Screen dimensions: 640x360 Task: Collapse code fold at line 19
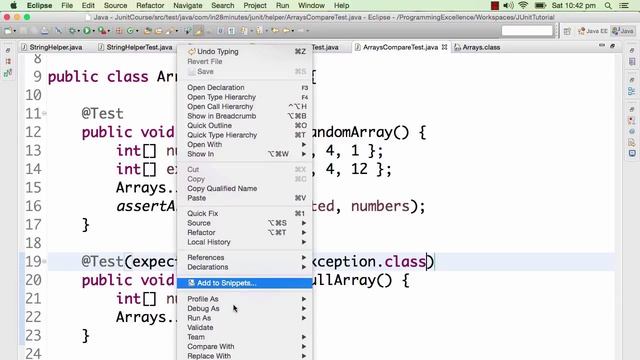44,261
